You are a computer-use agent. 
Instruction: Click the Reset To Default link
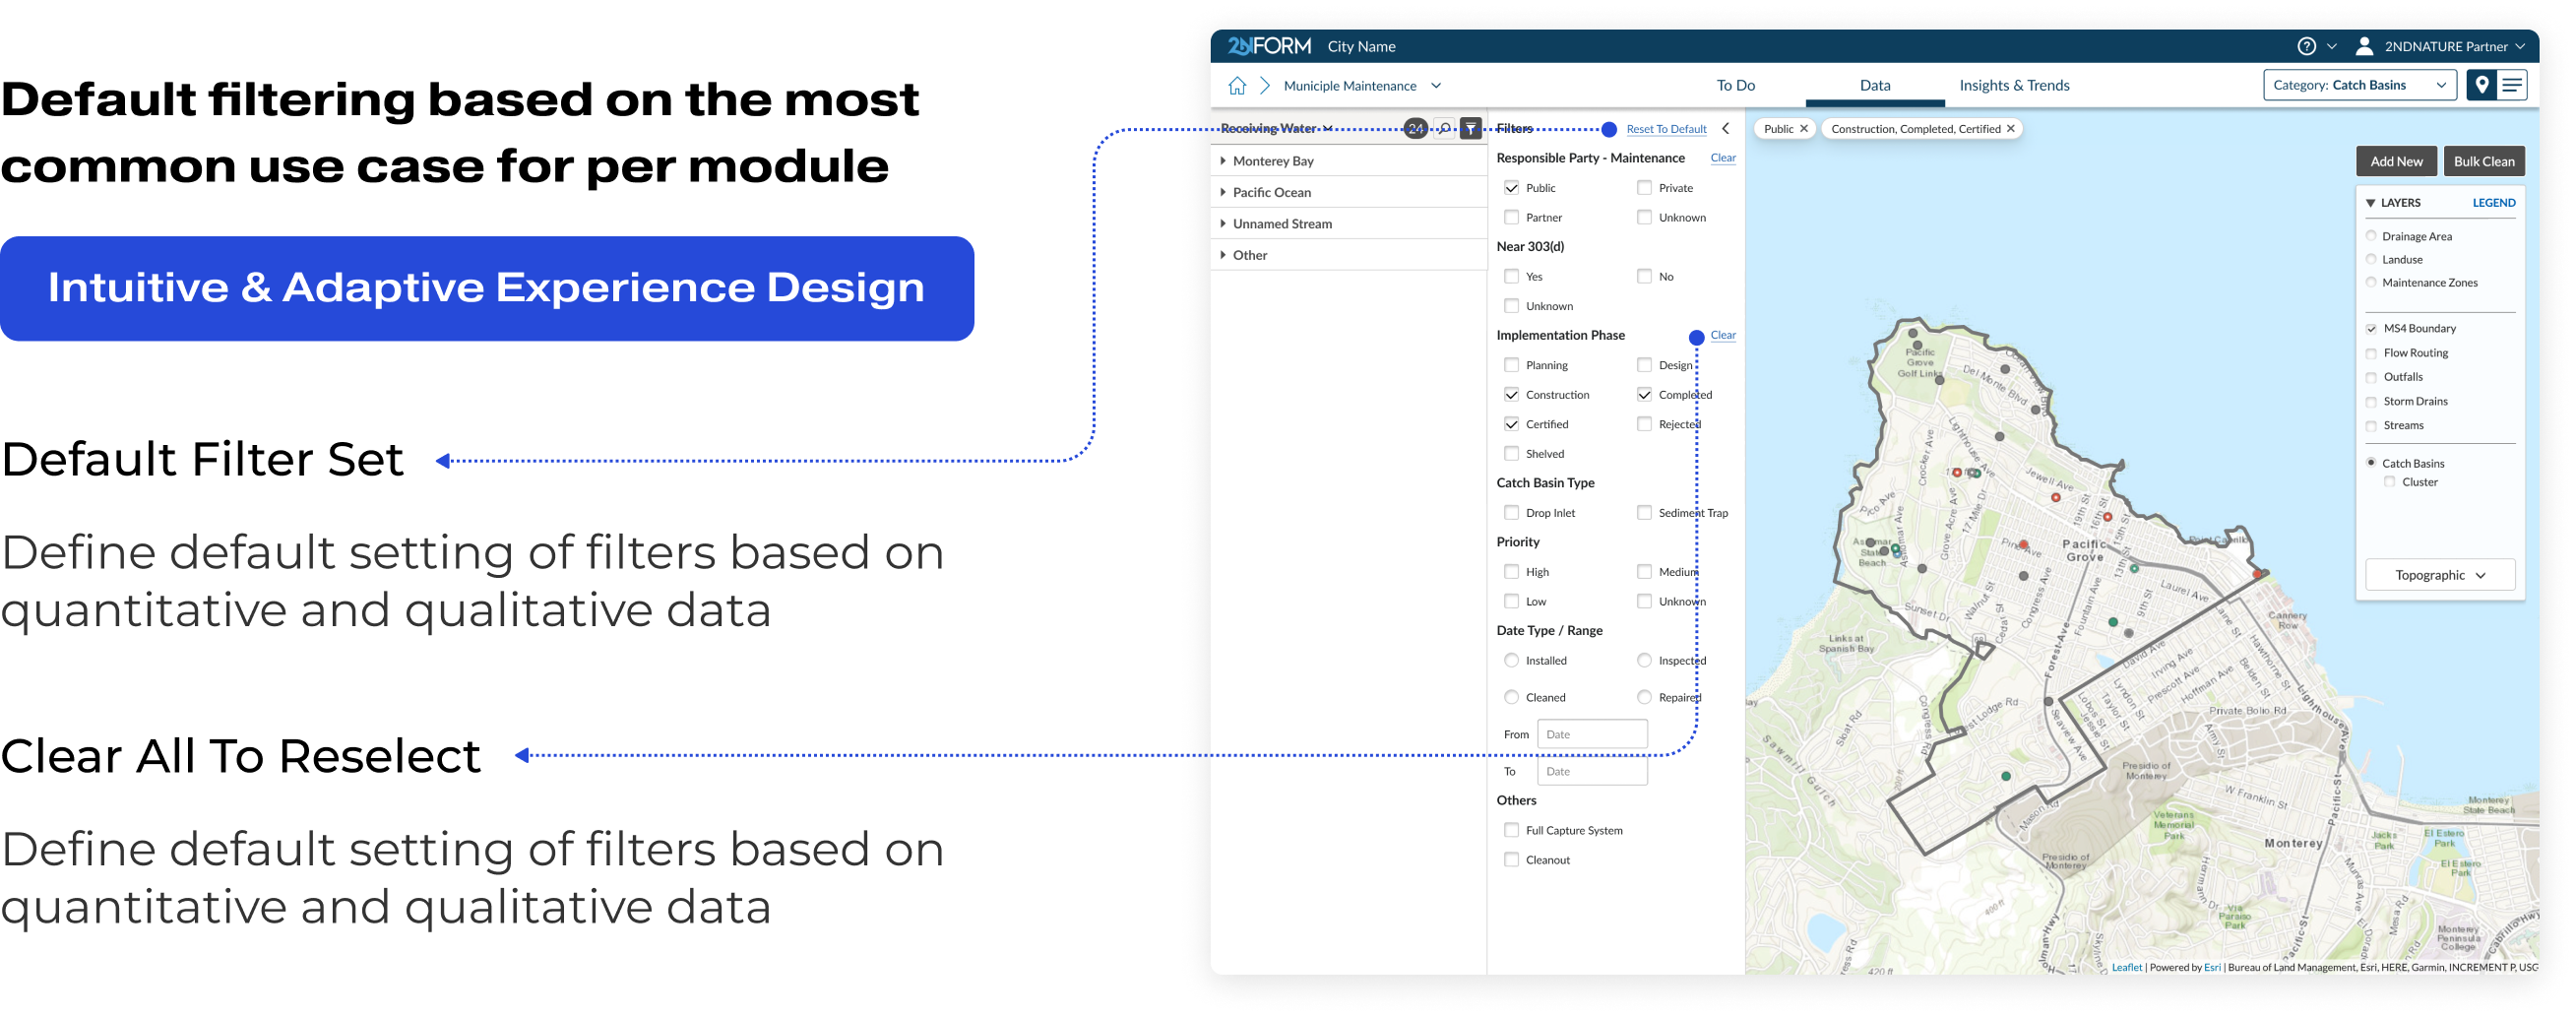1666,129
